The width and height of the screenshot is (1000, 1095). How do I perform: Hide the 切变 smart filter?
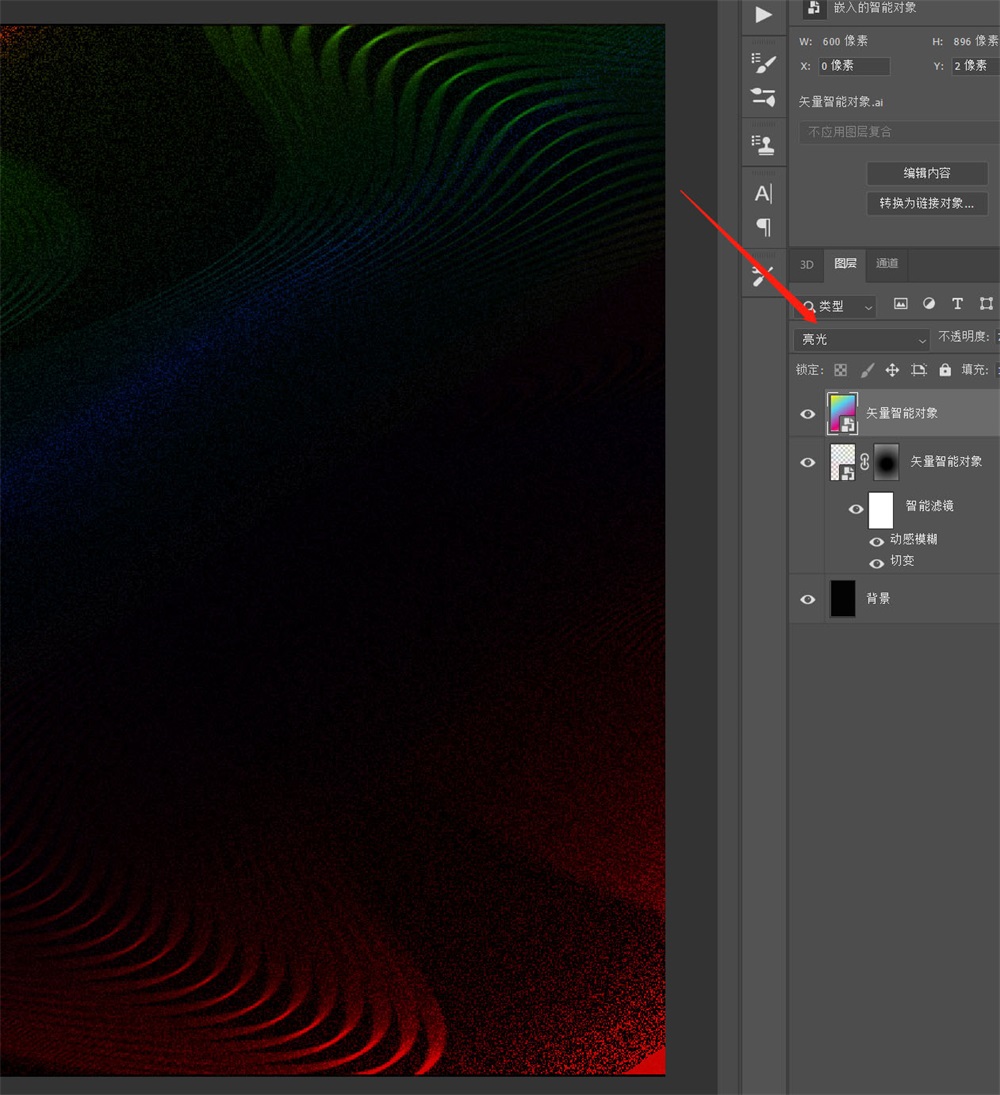tap(877, 563)
